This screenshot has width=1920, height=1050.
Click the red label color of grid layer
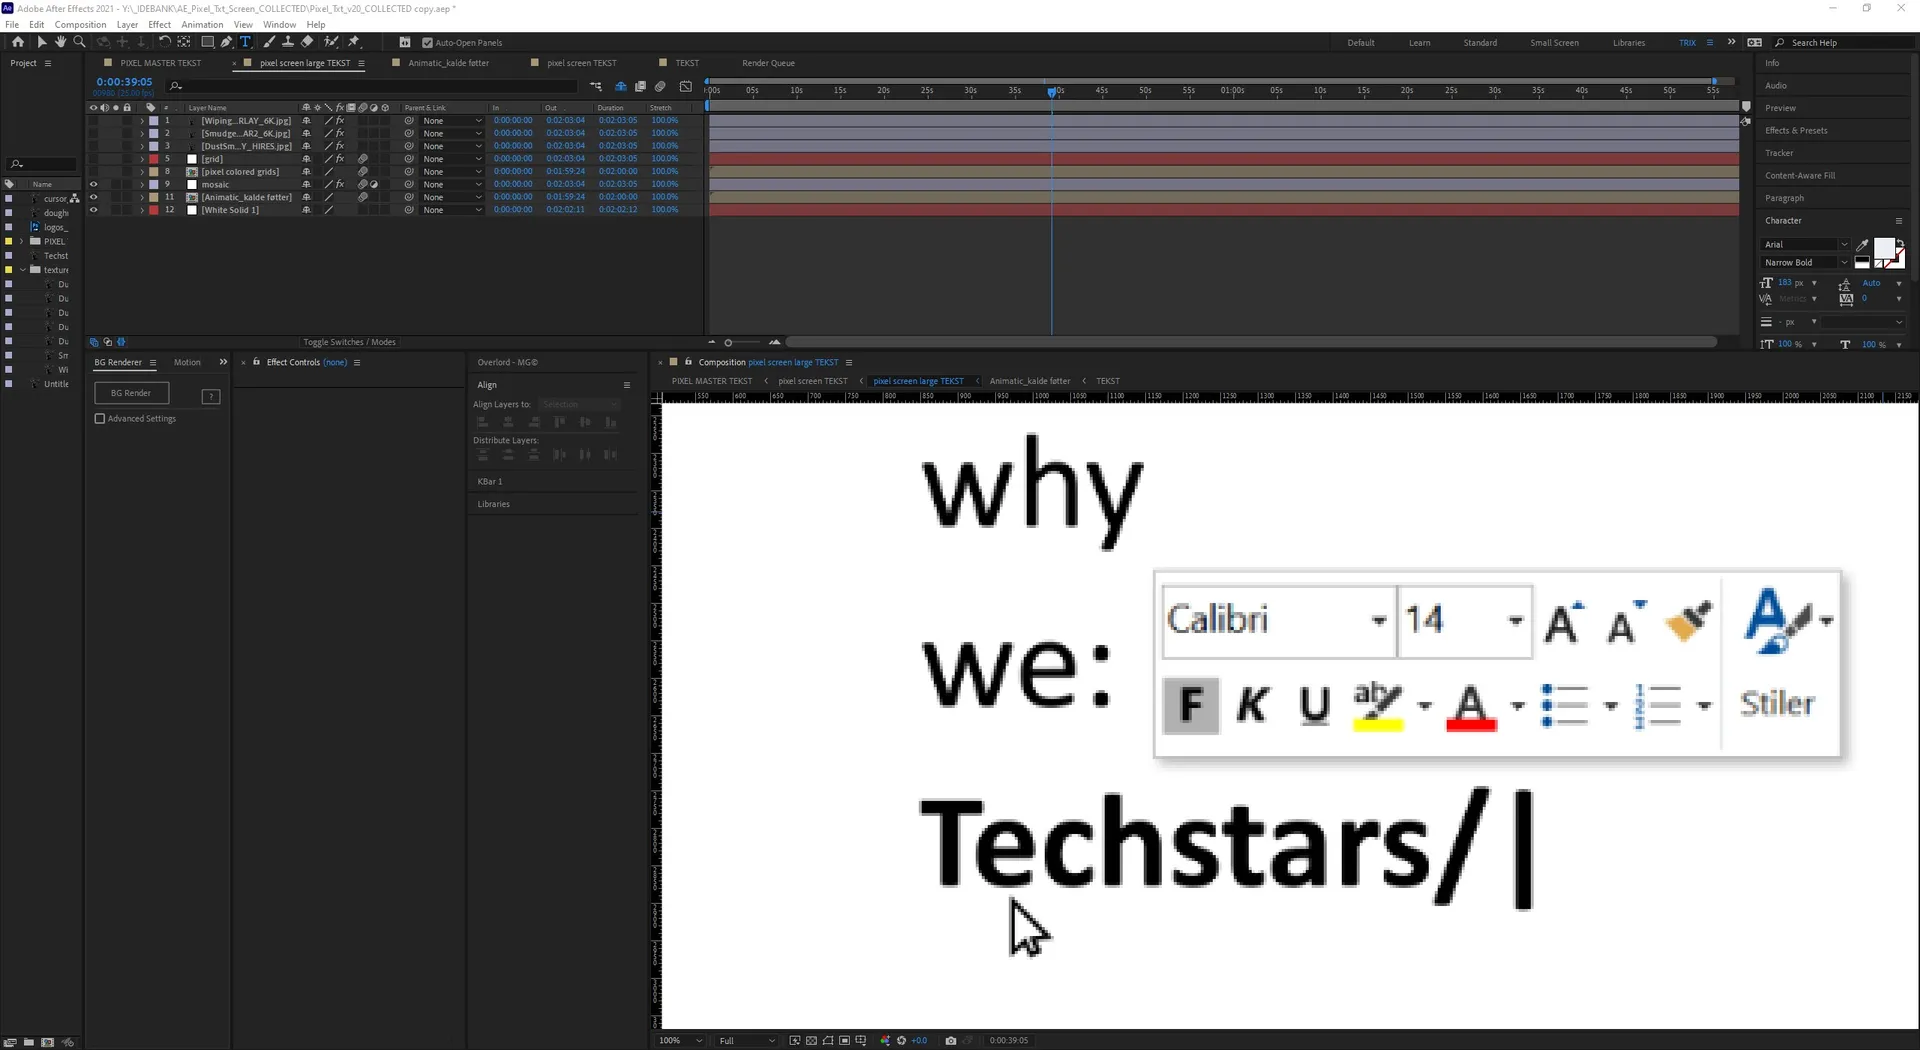[154, 159]
